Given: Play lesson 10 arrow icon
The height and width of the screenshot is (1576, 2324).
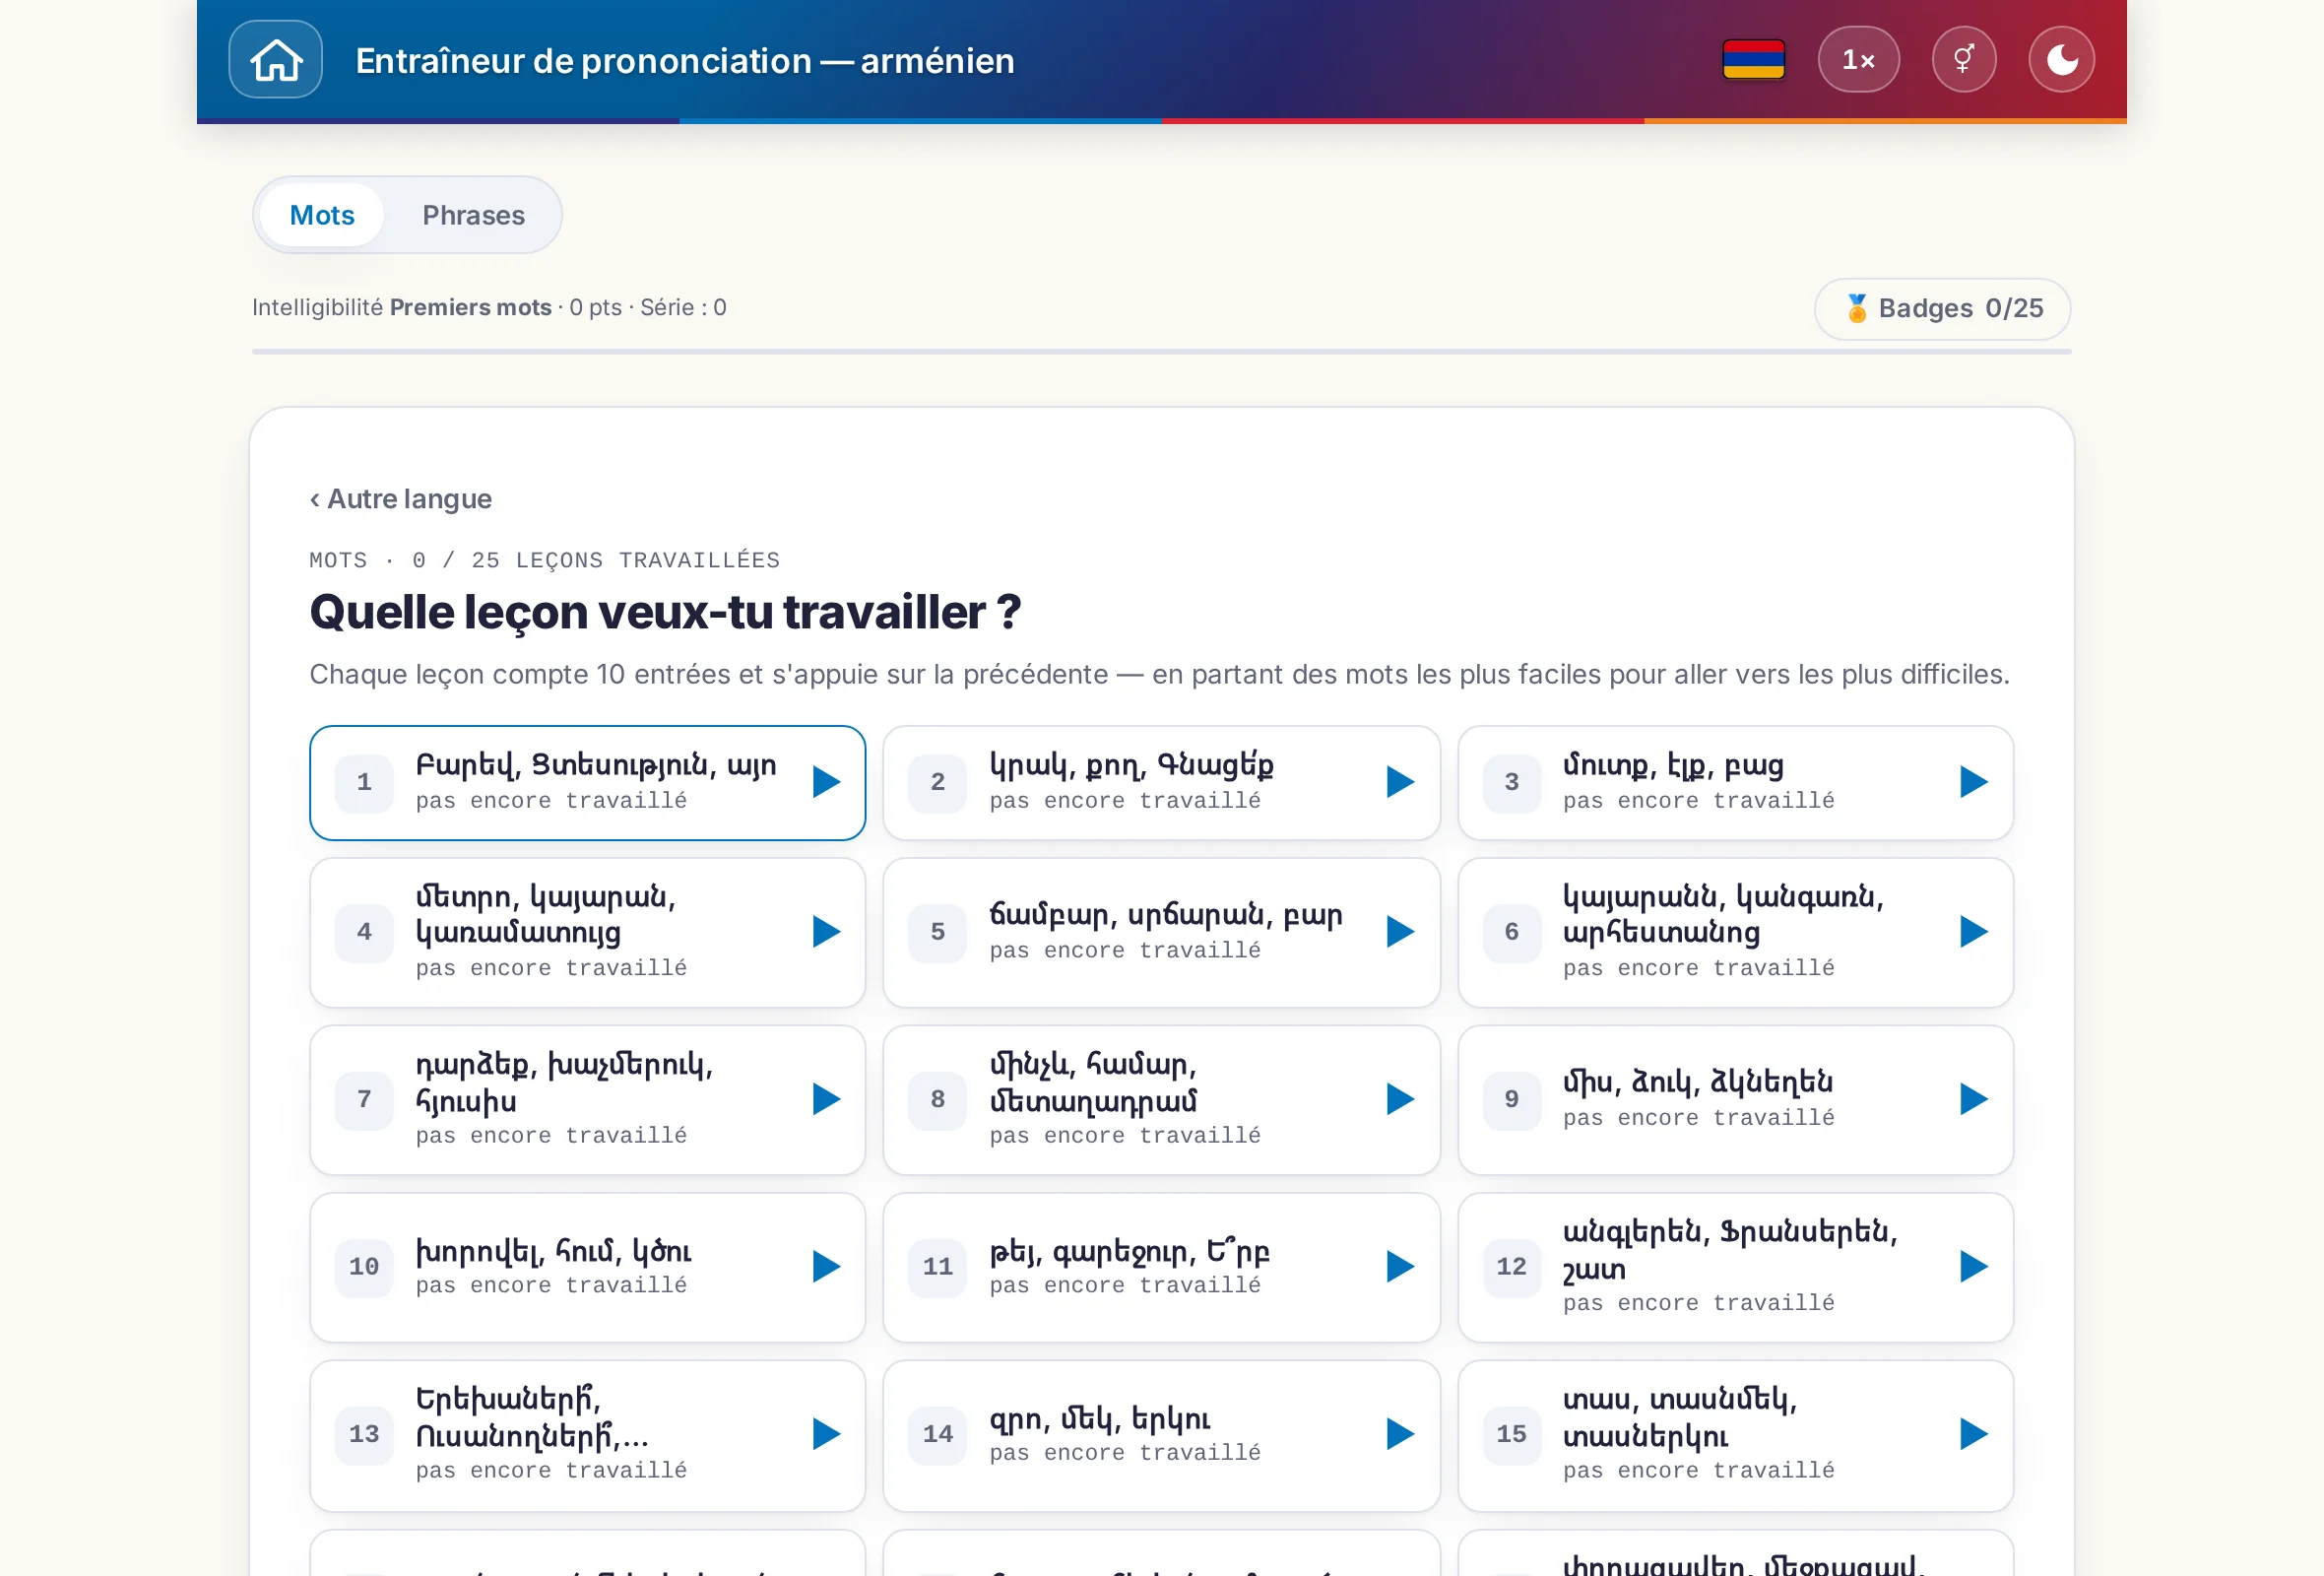Looking at the screenshot, I should click(826, 1267).
